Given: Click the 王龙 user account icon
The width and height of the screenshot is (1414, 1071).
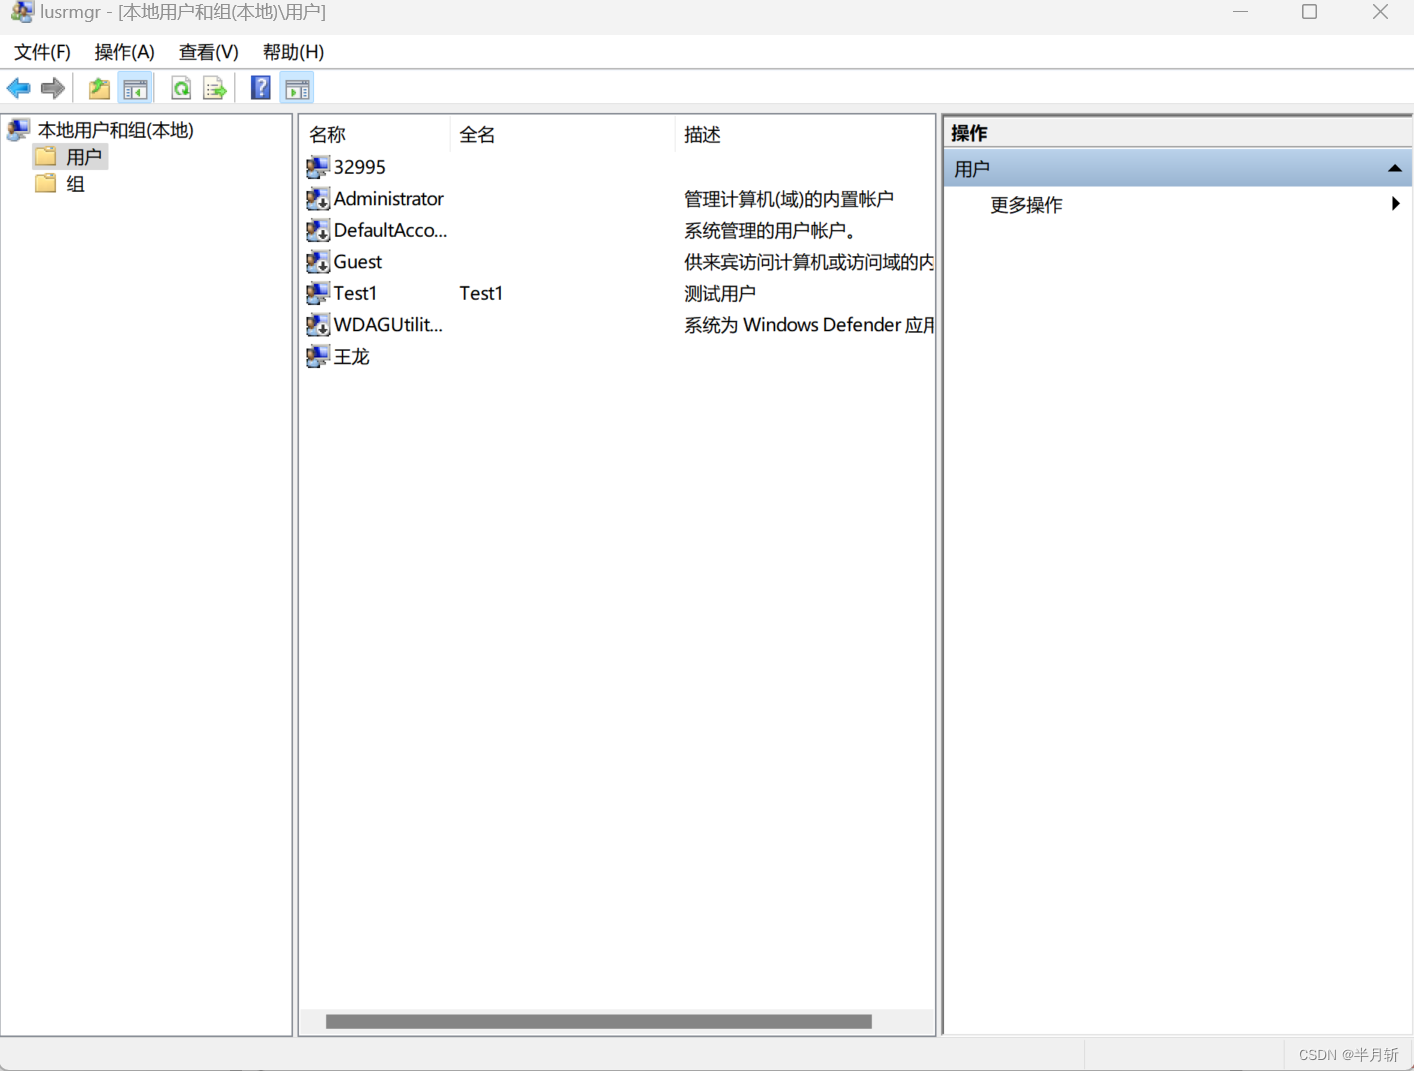Looking at the screenshot, I should (318, 356).
